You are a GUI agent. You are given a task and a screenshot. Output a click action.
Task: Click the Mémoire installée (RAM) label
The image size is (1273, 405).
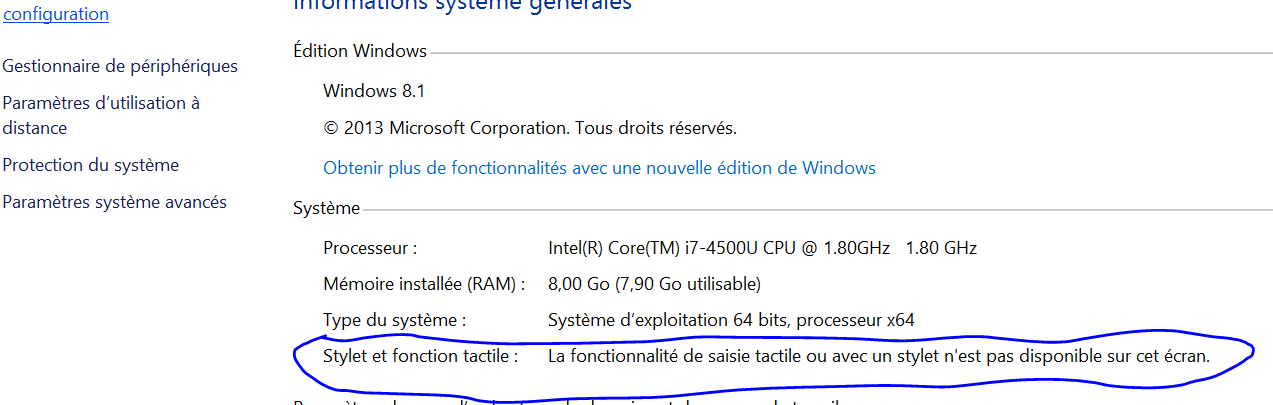(x=424, y=284)
